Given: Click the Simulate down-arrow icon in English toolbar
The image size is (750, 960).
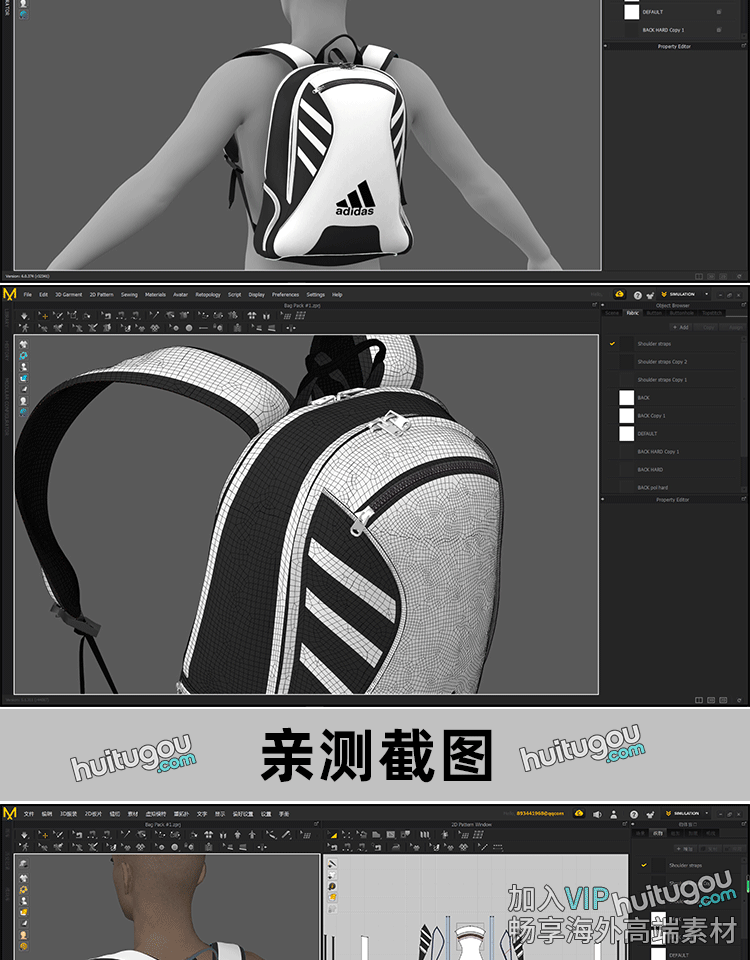Looking at the screenshot, I should pos(24,316).
